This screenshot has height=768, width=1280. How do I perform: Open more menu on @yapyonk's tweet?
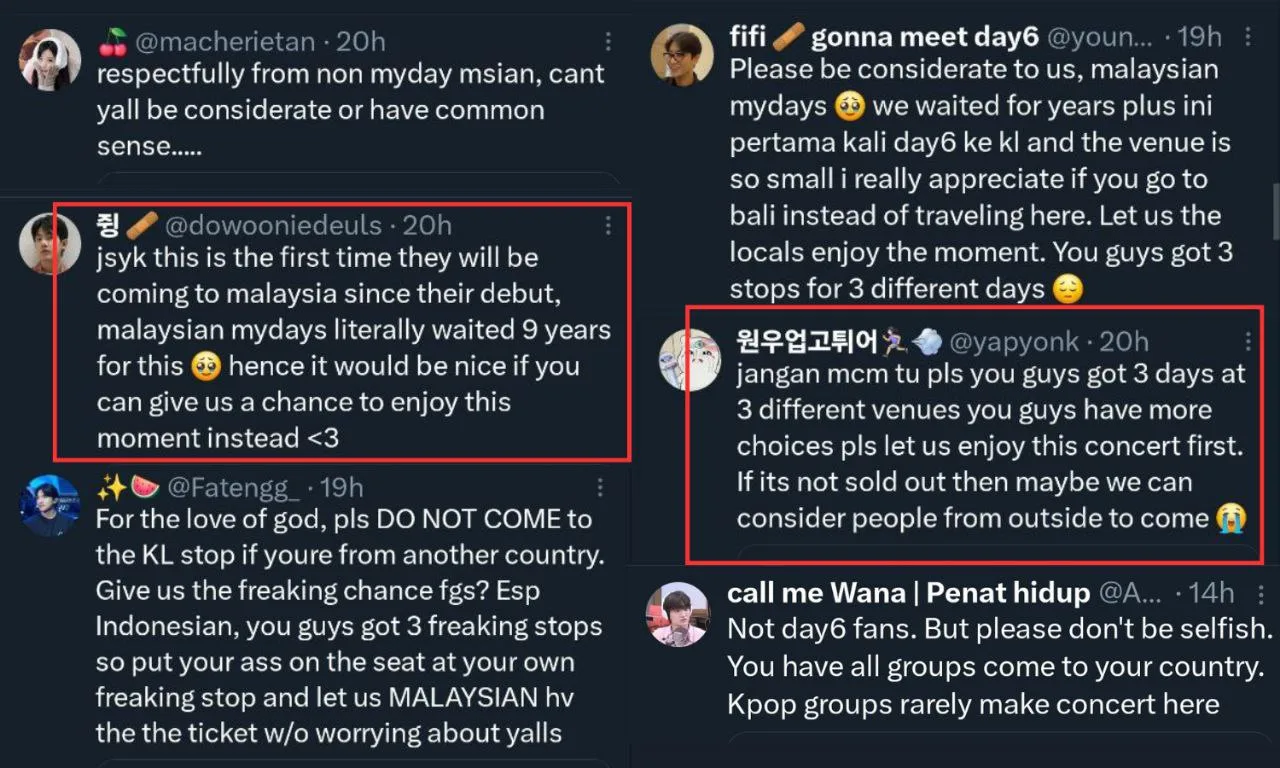tap(1247, 342)
